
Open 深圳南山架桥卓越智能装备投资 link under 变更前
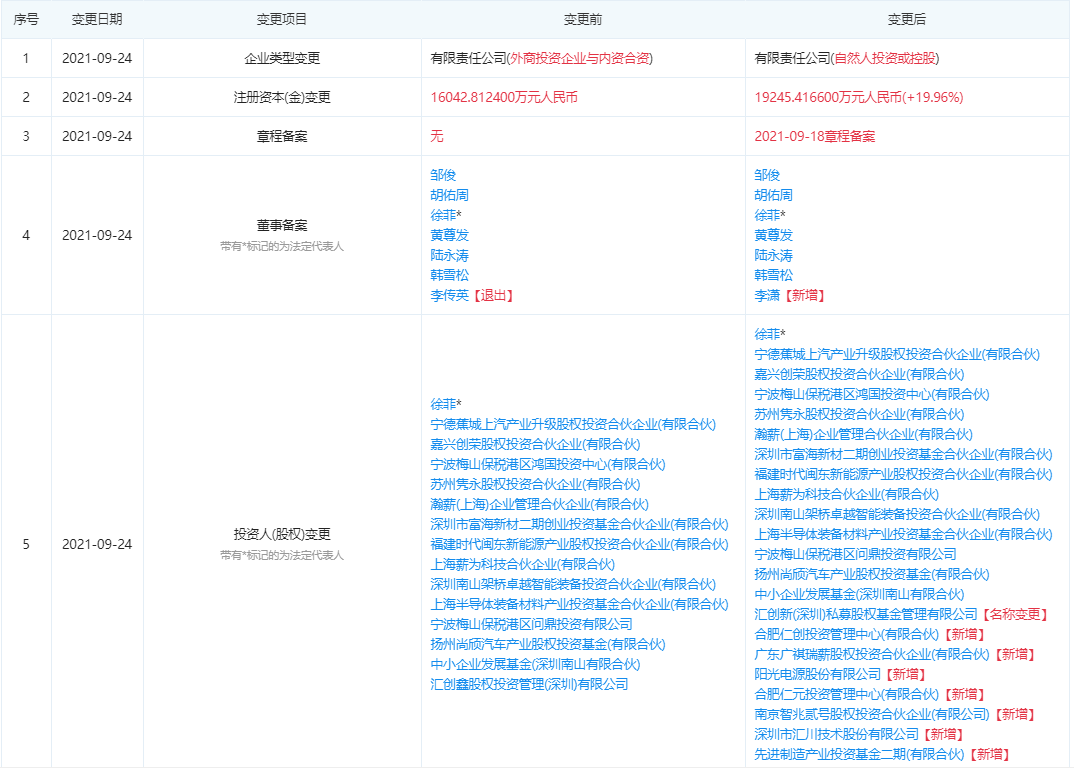573,584
